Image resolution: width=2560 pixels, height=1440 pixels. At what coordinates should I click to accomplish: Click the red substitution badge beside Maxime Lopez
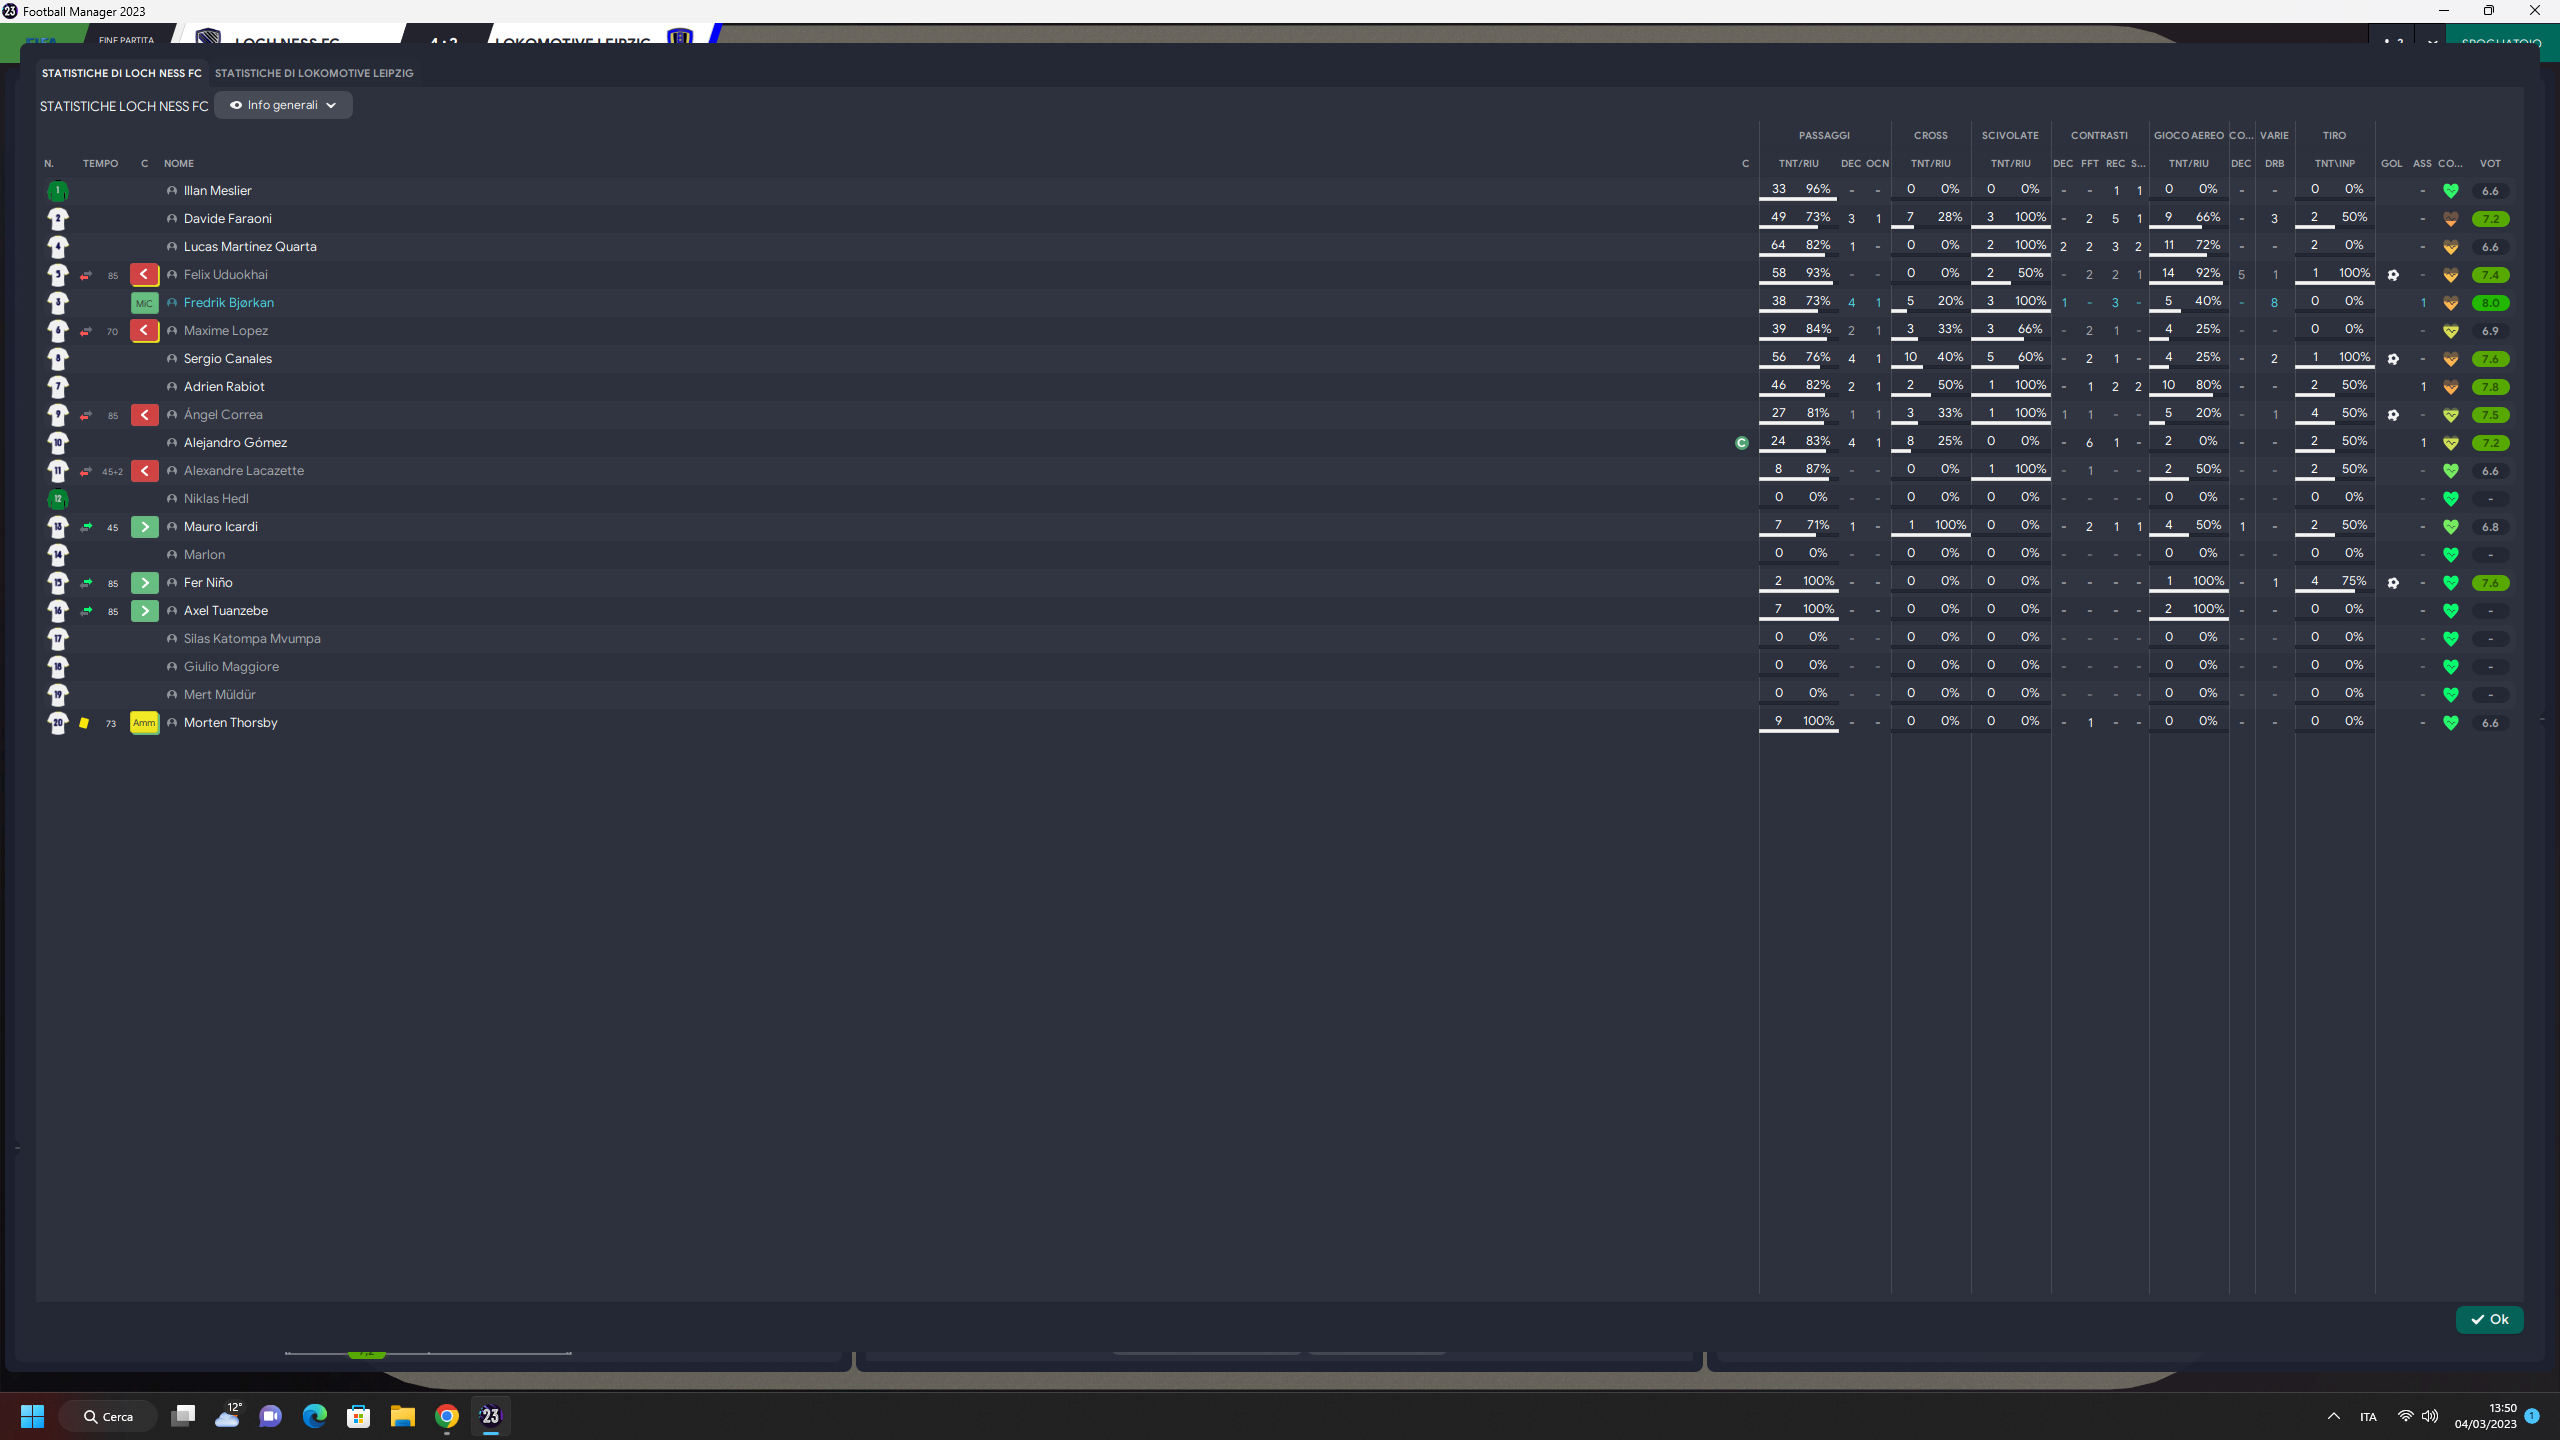144,330
